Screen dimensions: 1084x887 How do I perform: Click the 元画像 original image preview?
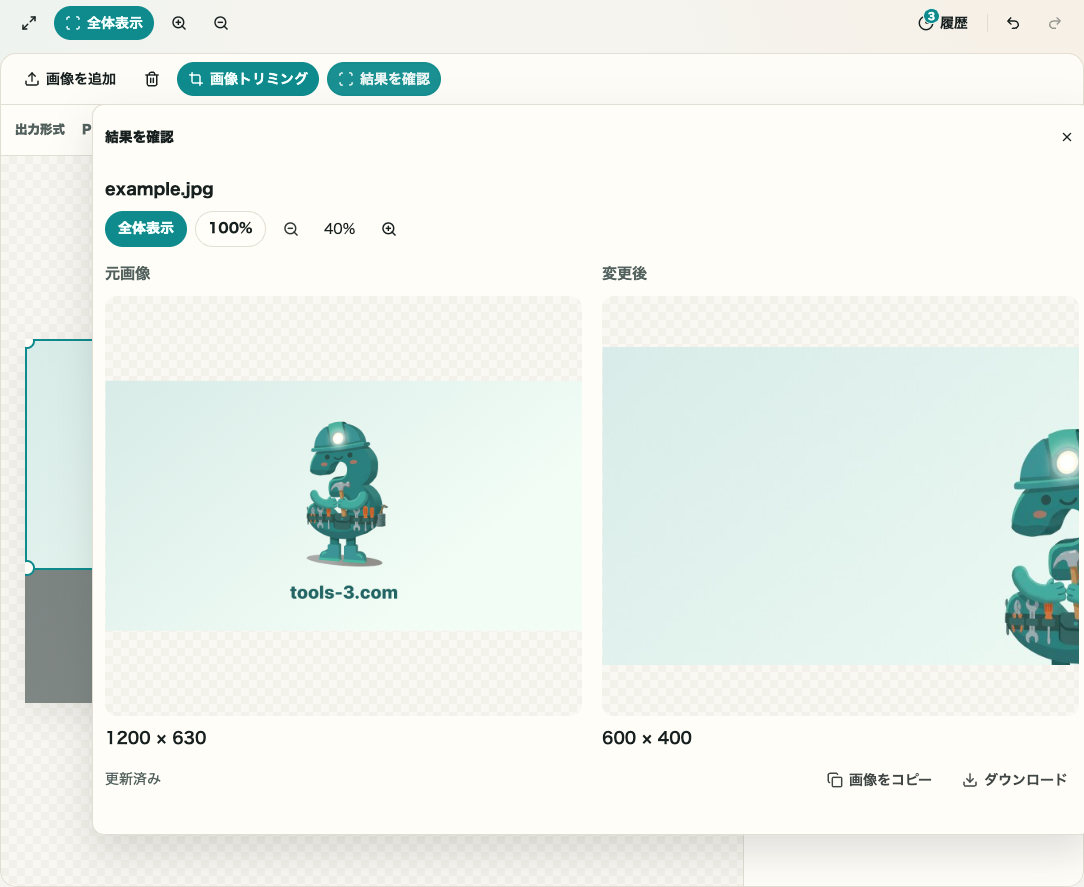tap(344, 506)
